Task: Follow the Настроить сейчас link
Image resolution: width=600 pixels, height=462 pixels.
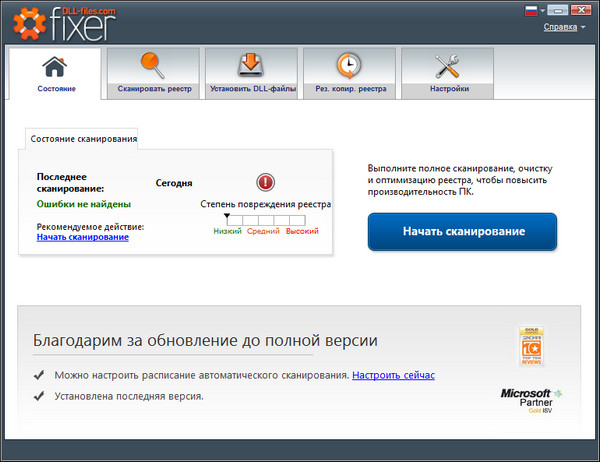Action: click(x=393, y=375)
